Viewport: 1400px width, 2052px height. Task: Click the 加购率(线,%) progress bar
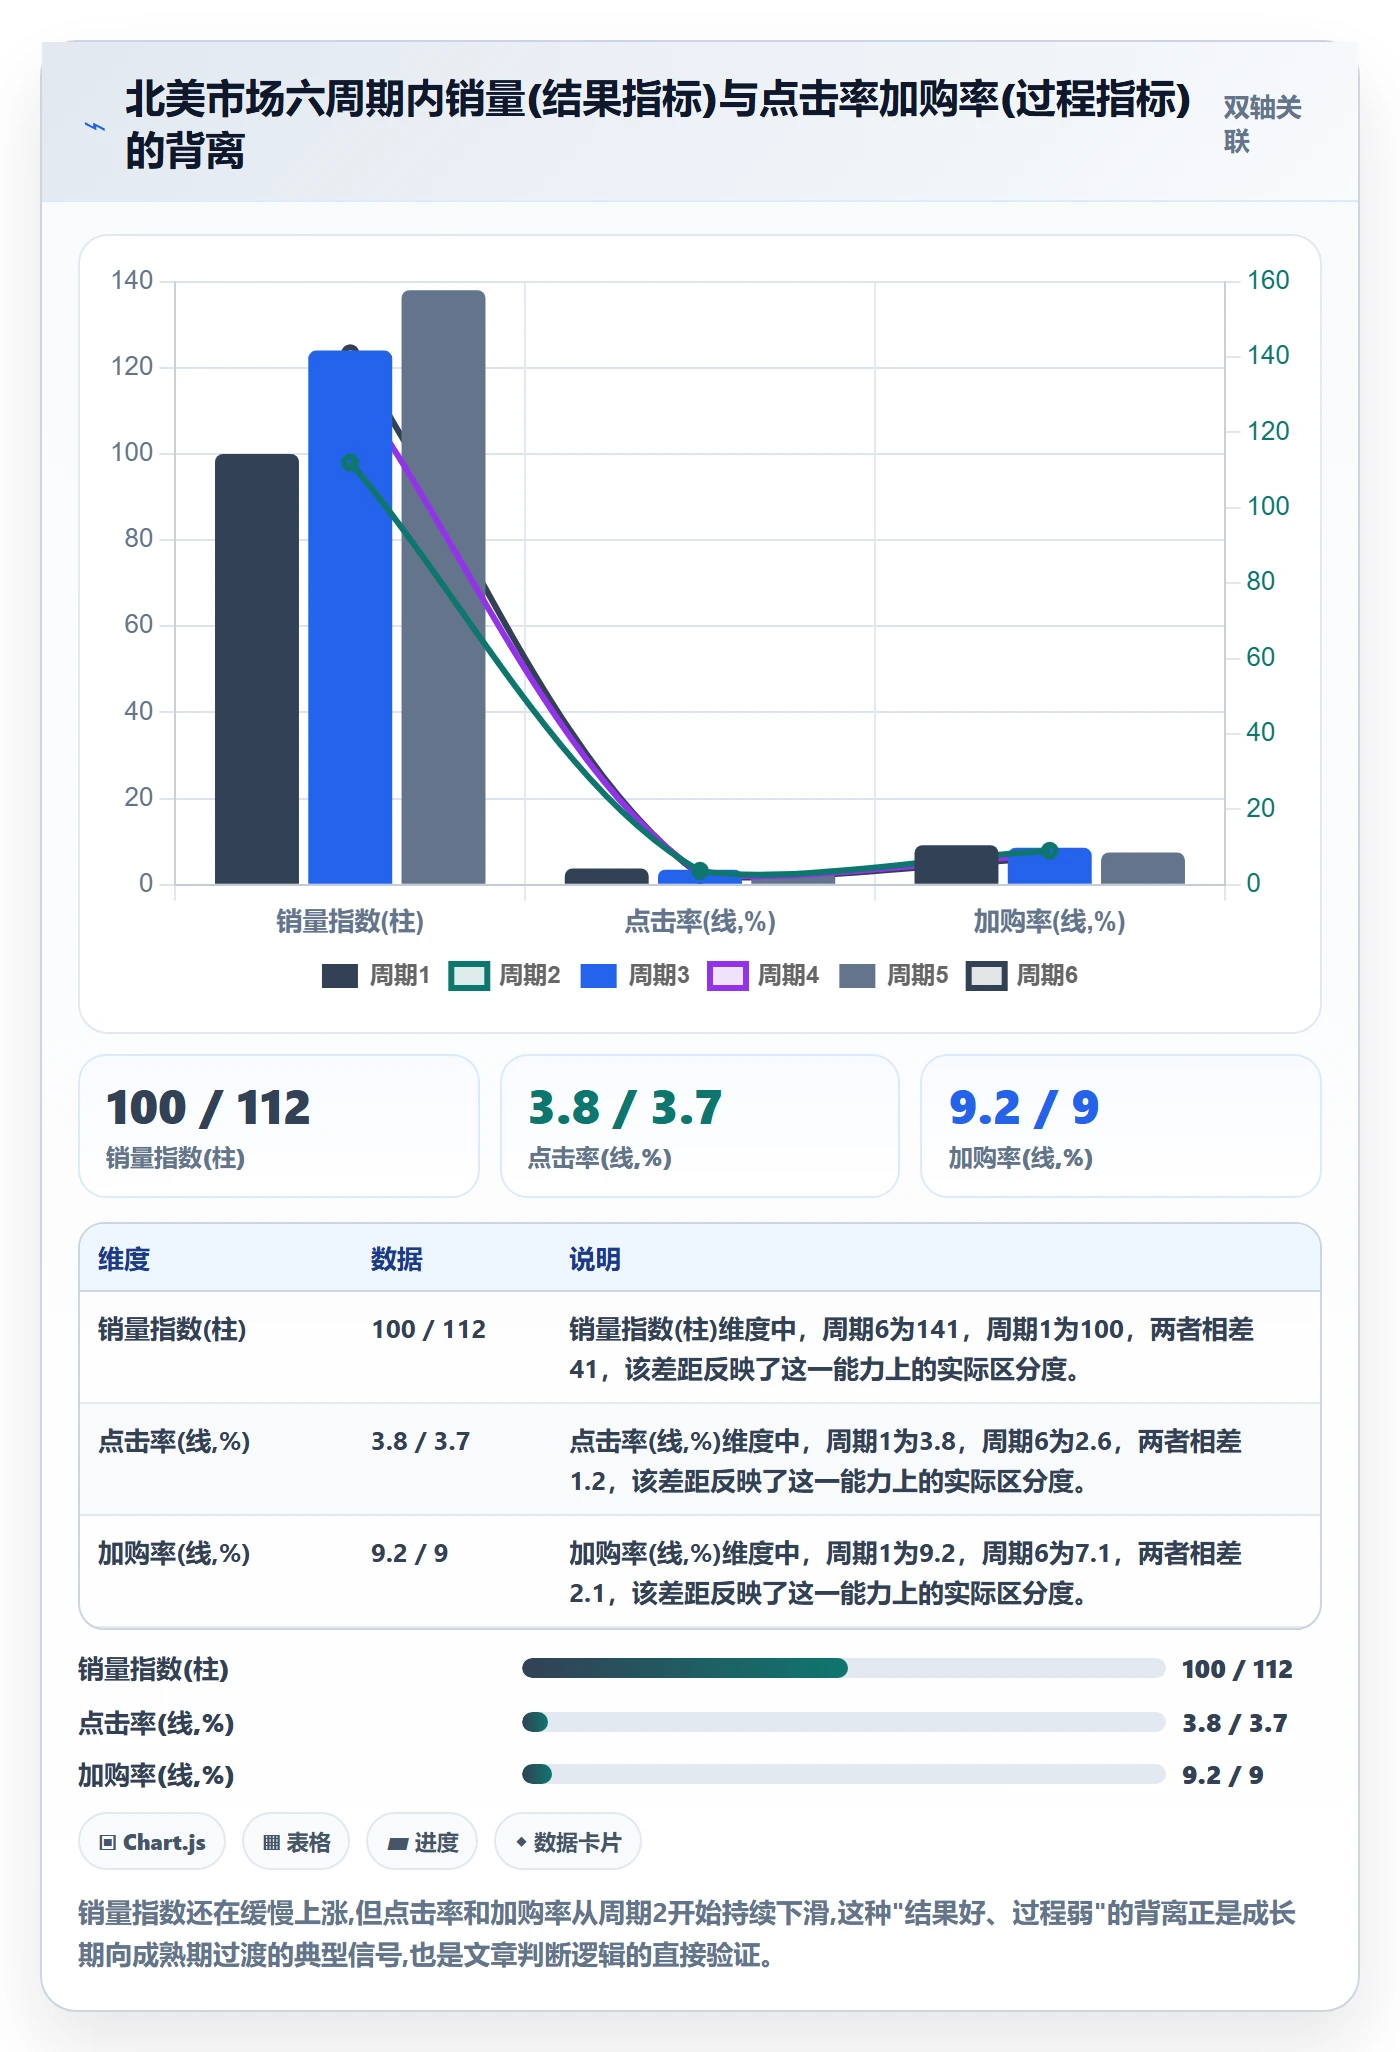pos(844,1774)
